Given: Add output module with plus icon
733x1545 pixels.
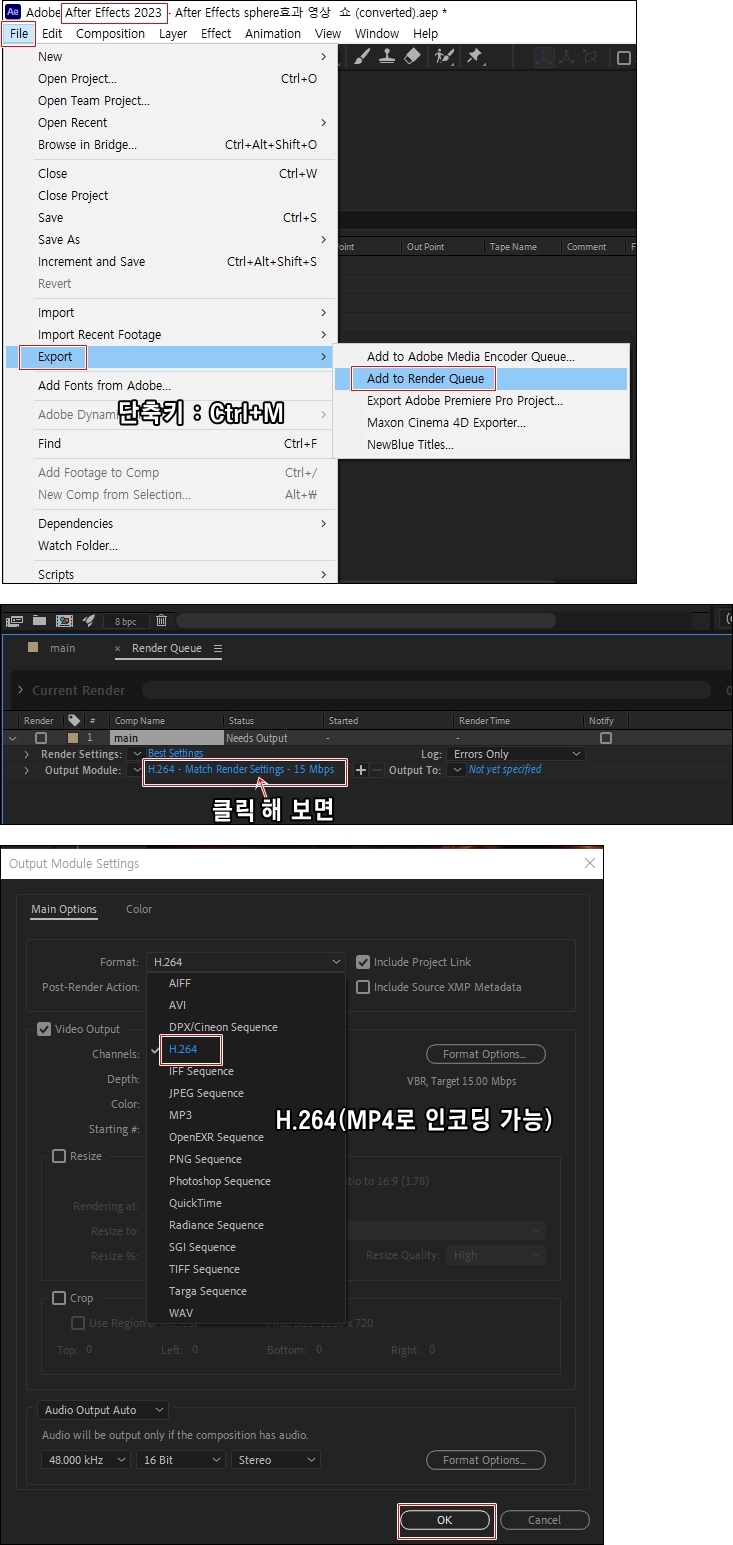Looking at the screenshot, I should (x=361, y=770).
